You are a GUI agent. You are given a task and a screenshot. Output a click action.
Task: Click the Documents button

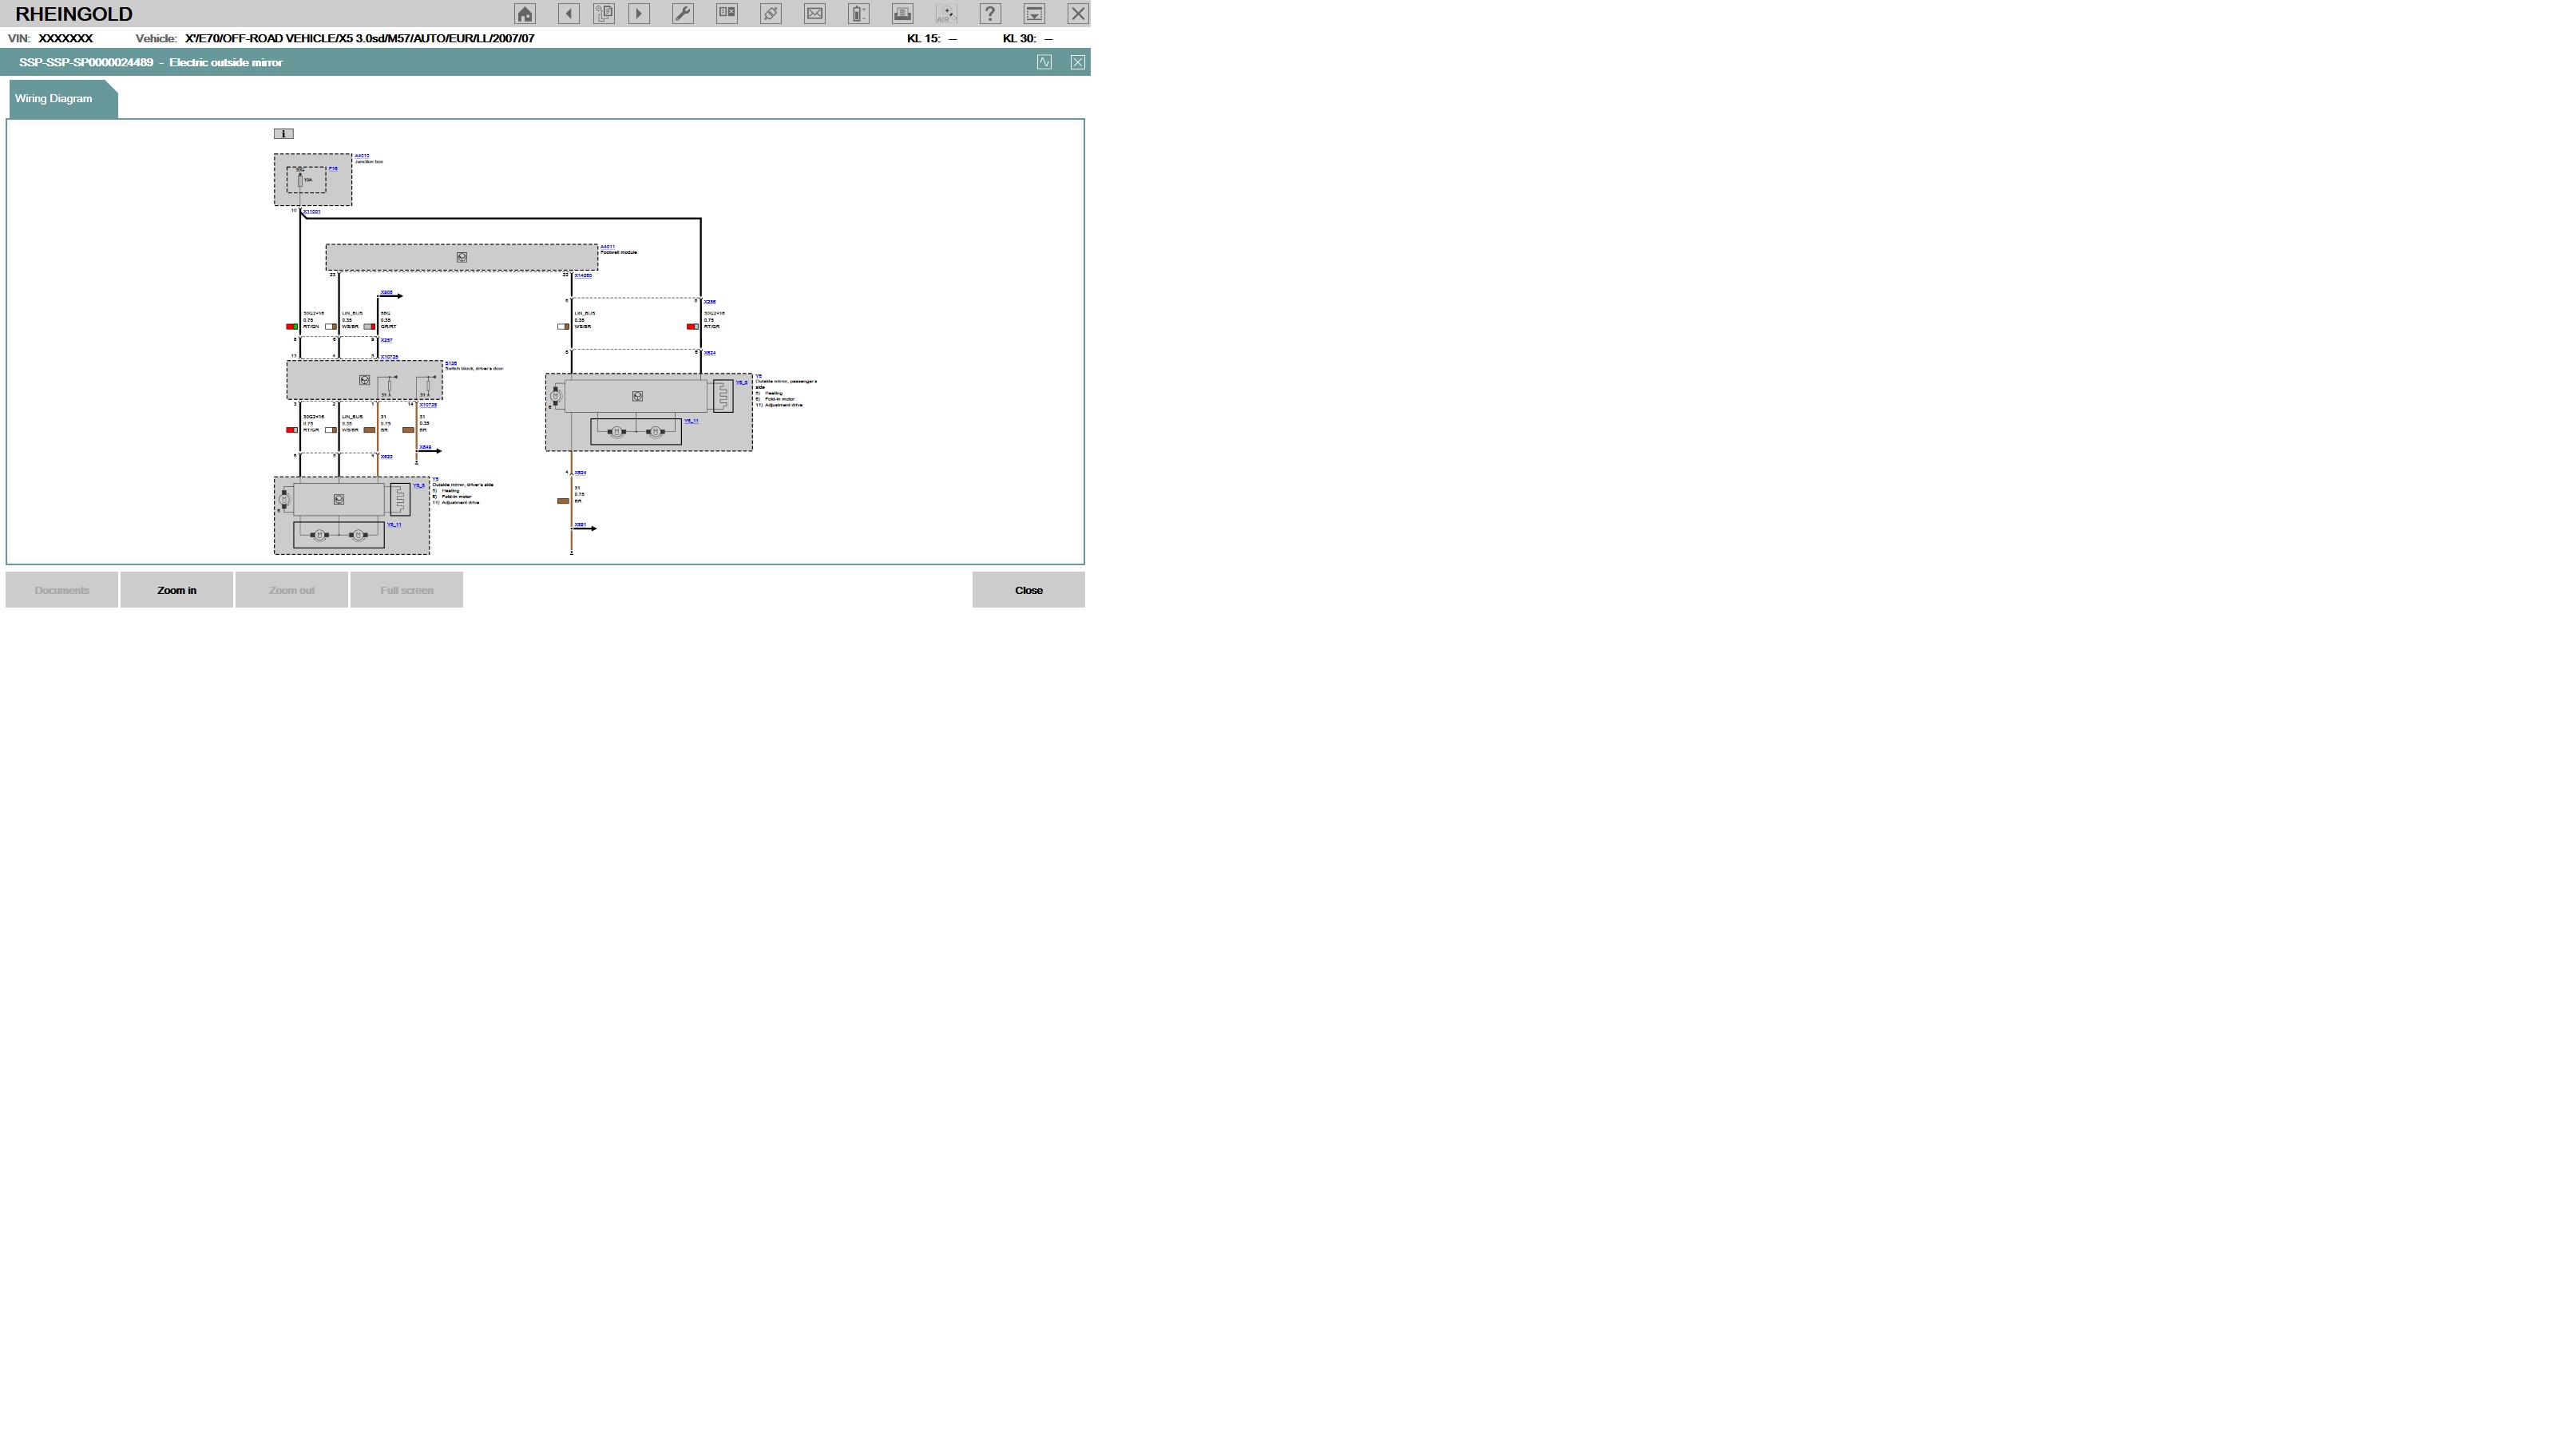tap(62, 590)
